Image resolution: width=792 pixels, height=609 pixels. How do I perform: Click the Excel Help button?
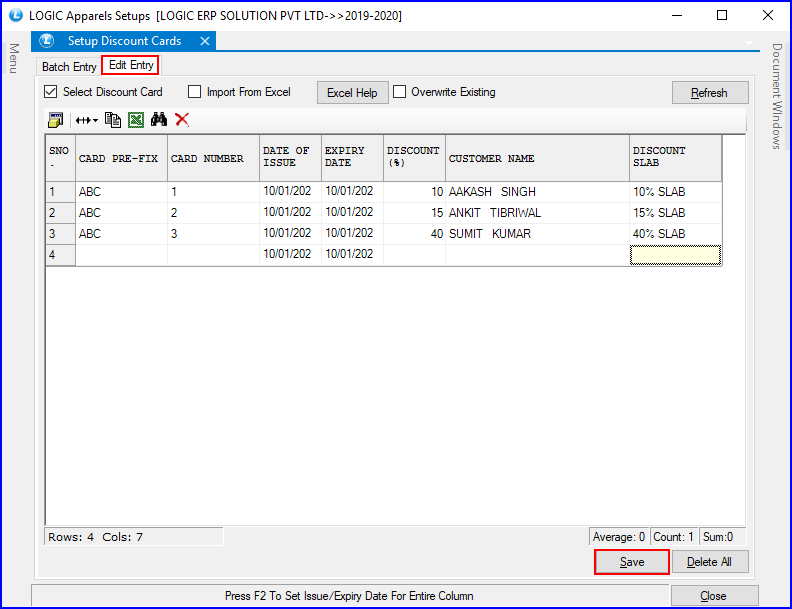tap(353, 93)
